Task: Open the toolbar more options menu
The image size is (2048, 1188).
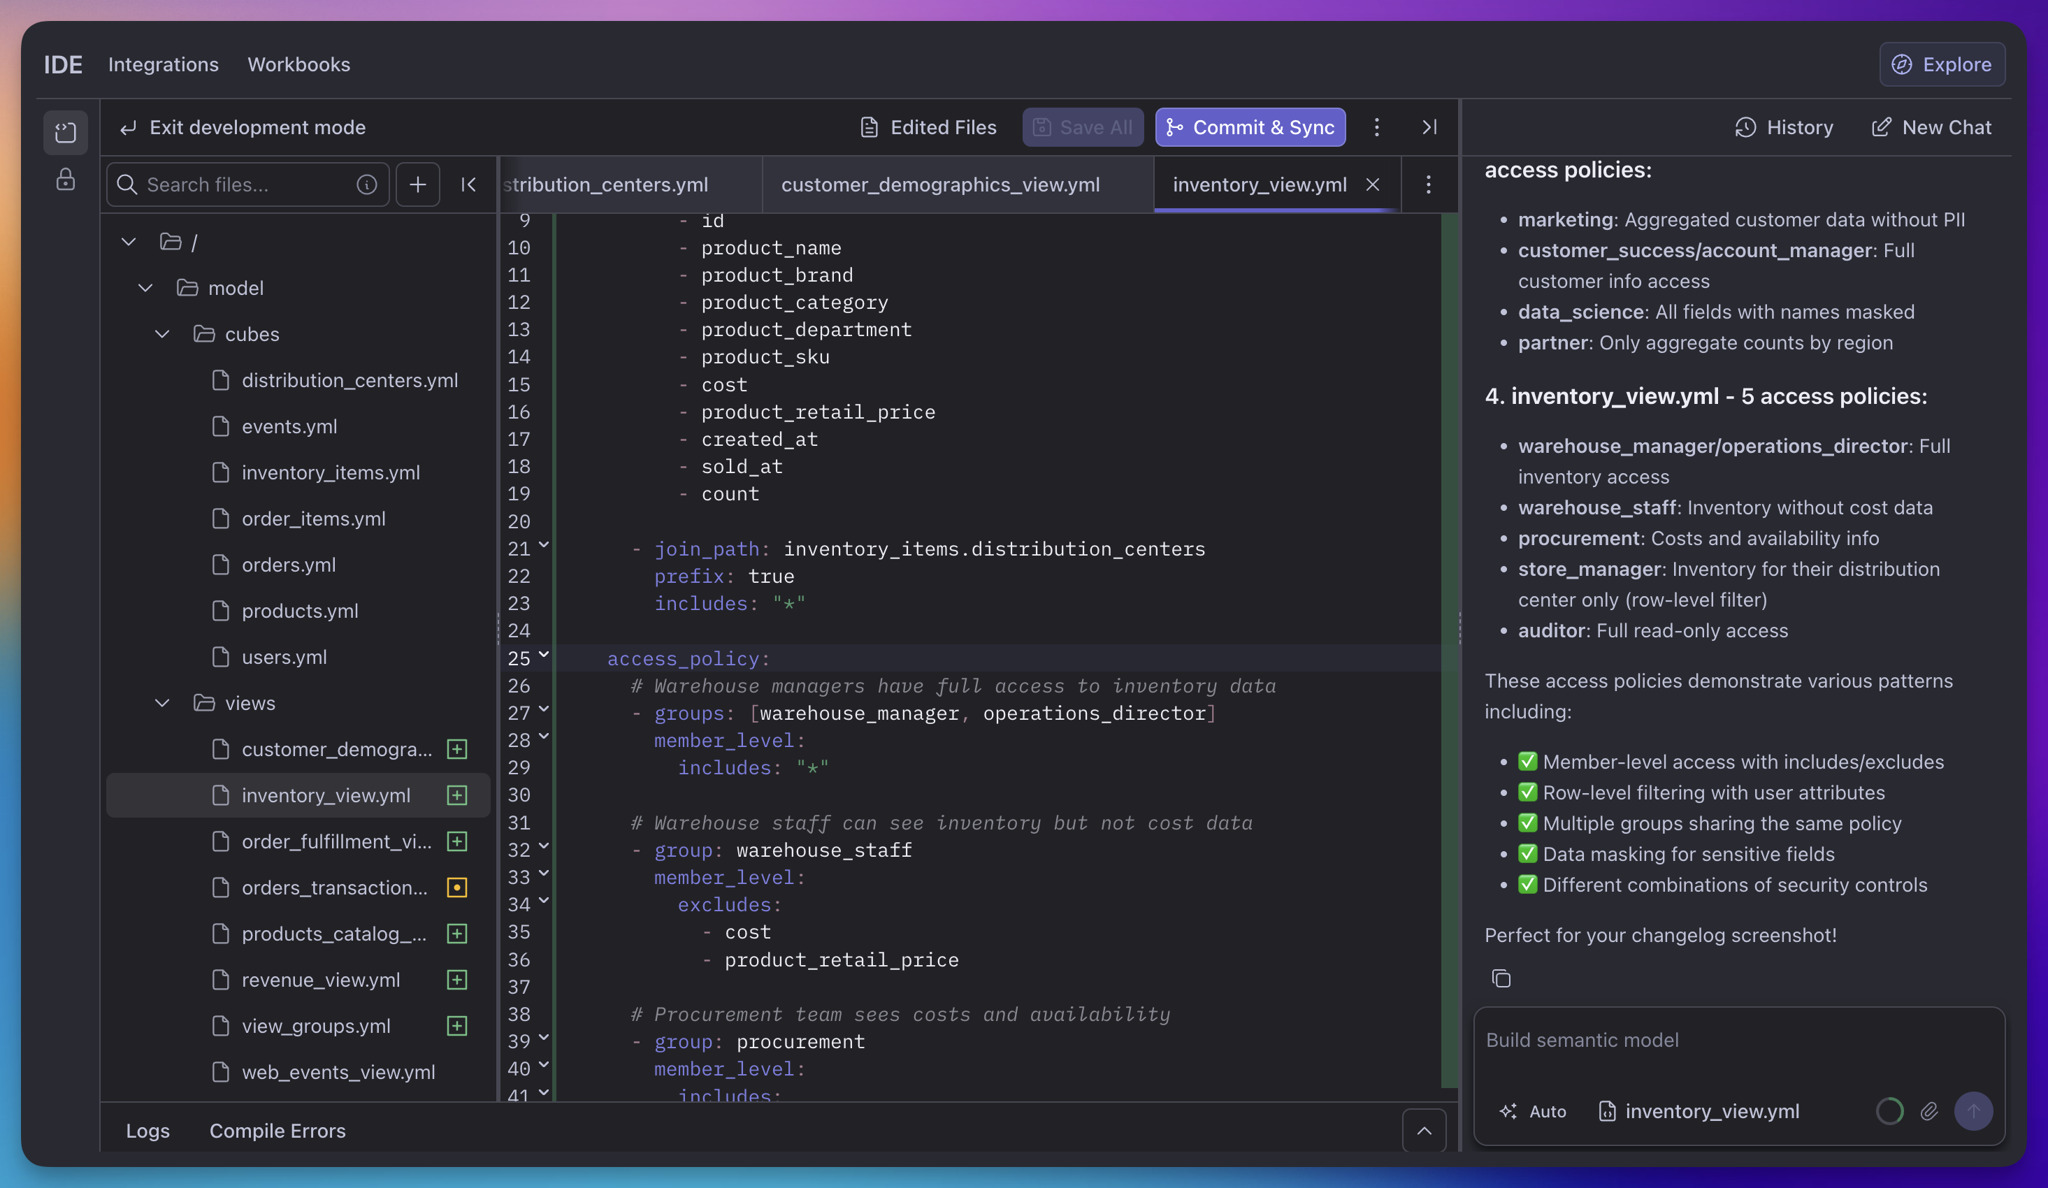Action: (1377, 127)
